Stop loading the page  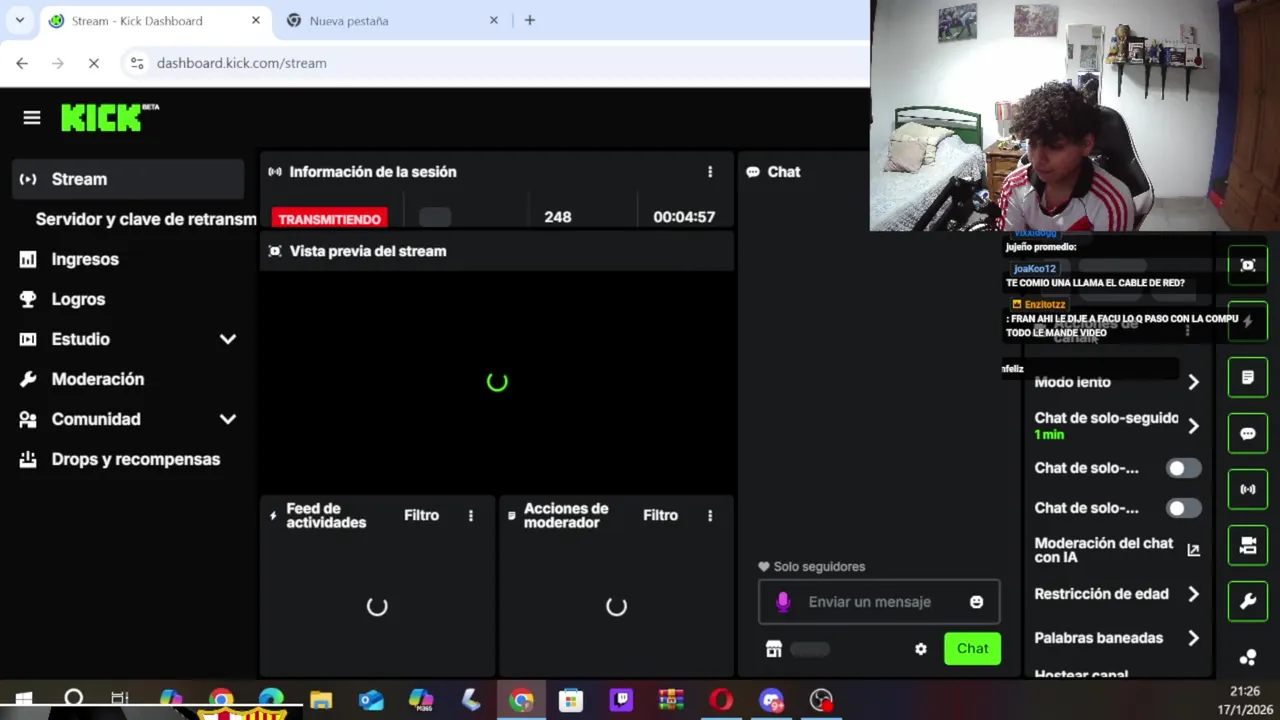[93, 63]
